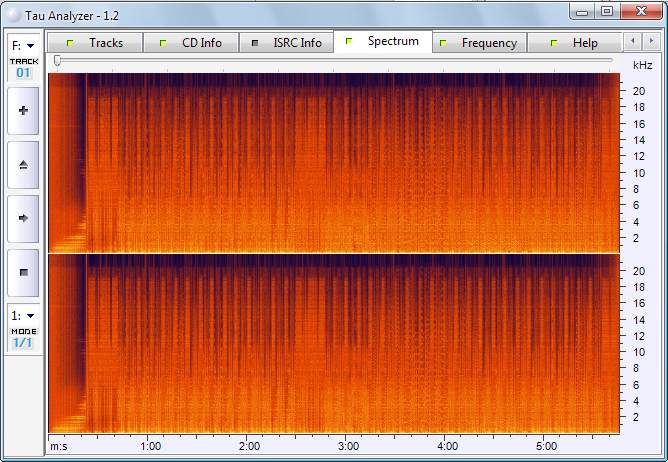Open the Help tab

click(x=575, y=43)
